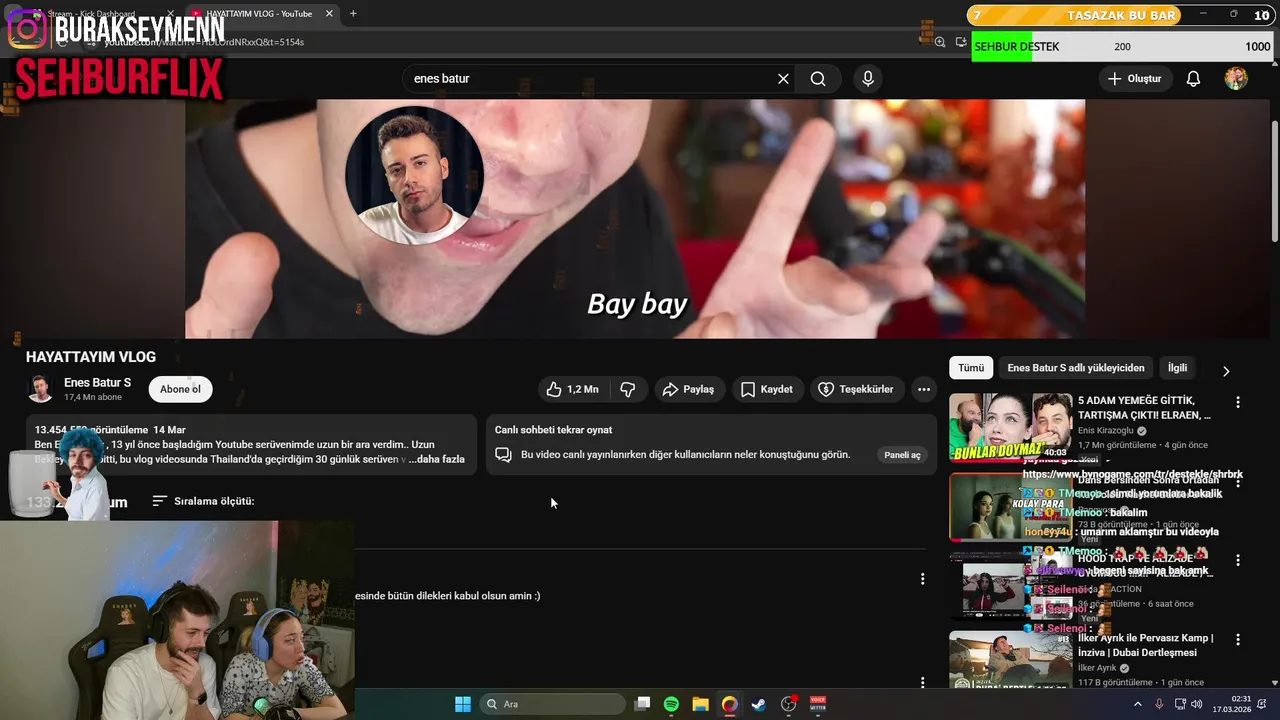The height and width of the screenshot is (720, 1280).
Task: Close the HAYATTAYIM VLOG tab
Action: click(x=329, y=14)
